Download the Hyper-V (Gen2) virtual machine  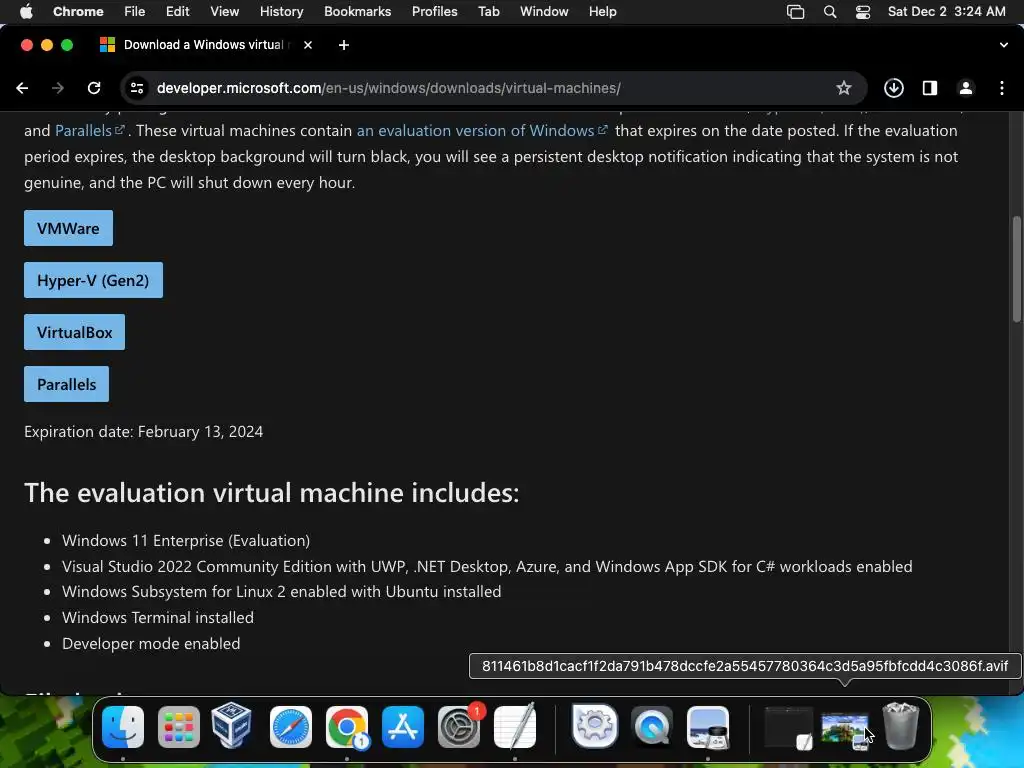(x=93, y=280)
